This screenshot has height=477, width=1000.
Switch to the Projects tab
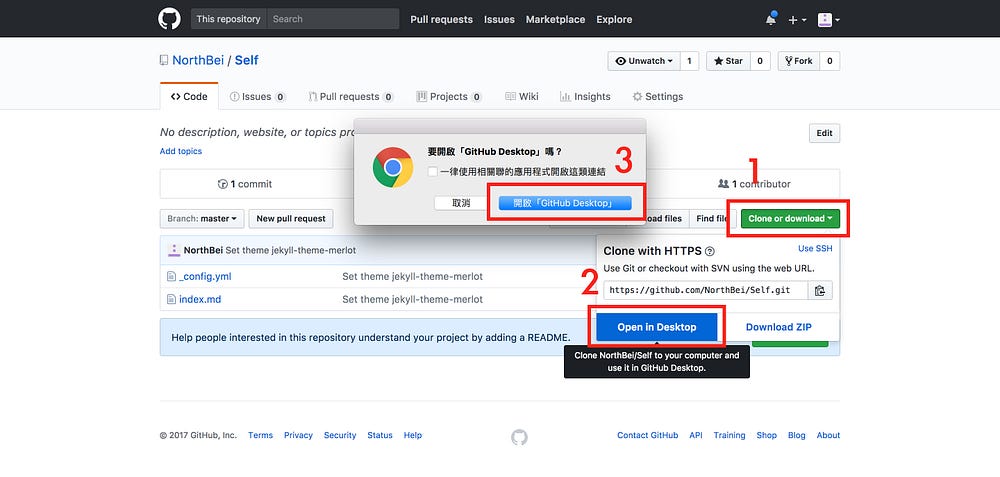449,96
